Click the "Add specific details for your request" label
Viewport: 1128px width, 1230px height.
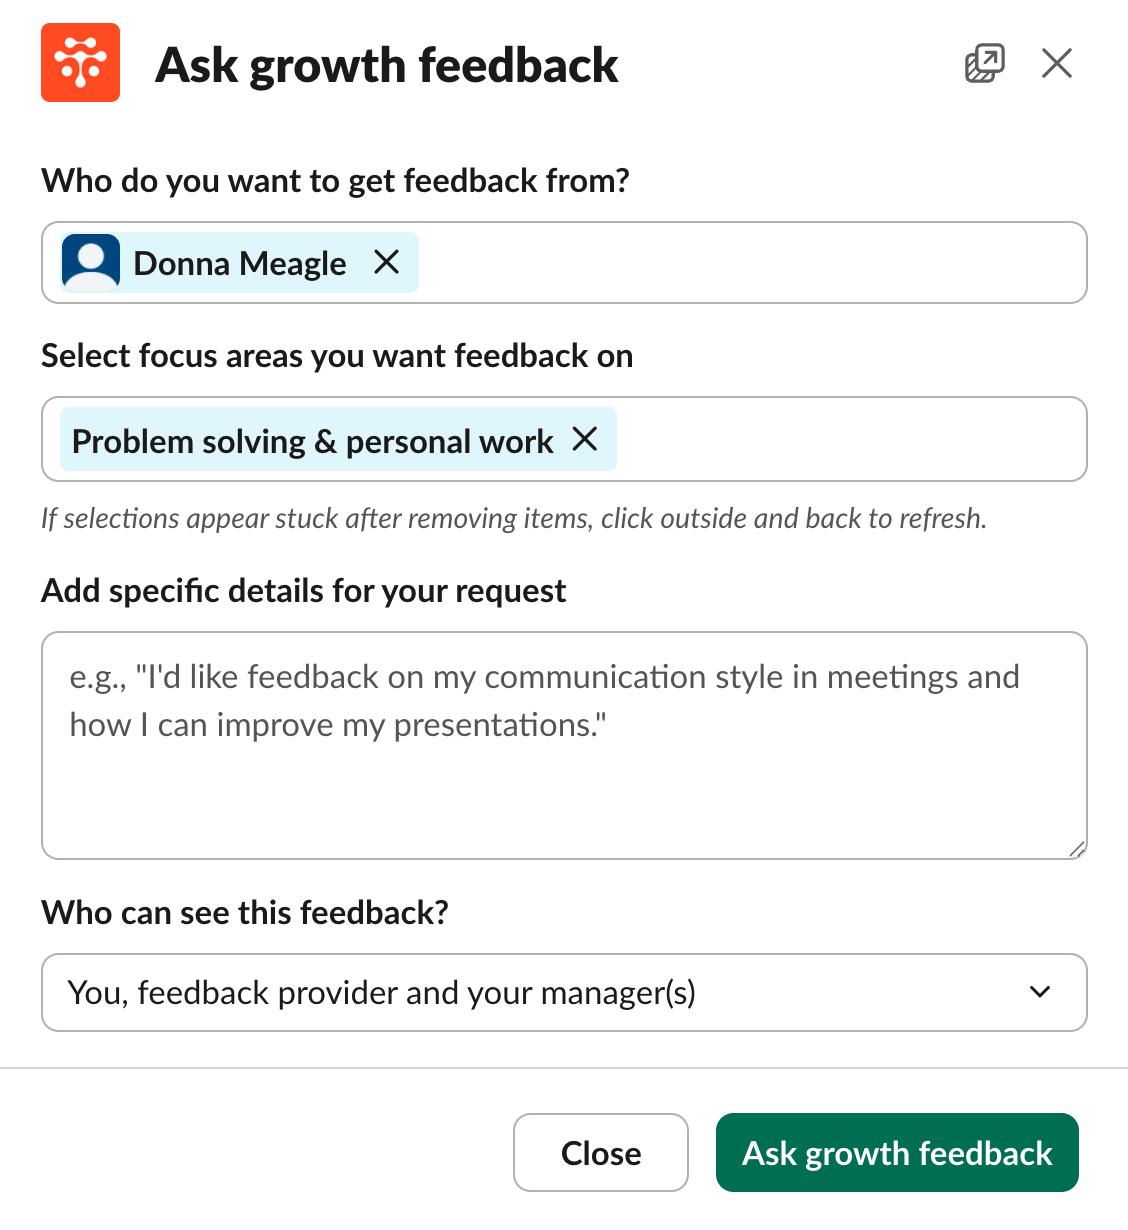(303, 591)
